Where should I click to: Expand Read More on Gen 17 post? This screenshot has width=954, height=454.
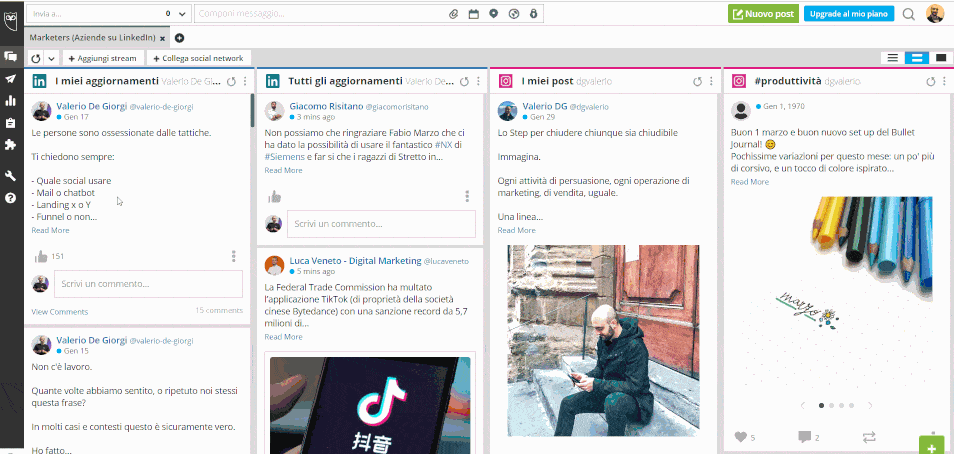pyautogui.click(x=50, y=230)
